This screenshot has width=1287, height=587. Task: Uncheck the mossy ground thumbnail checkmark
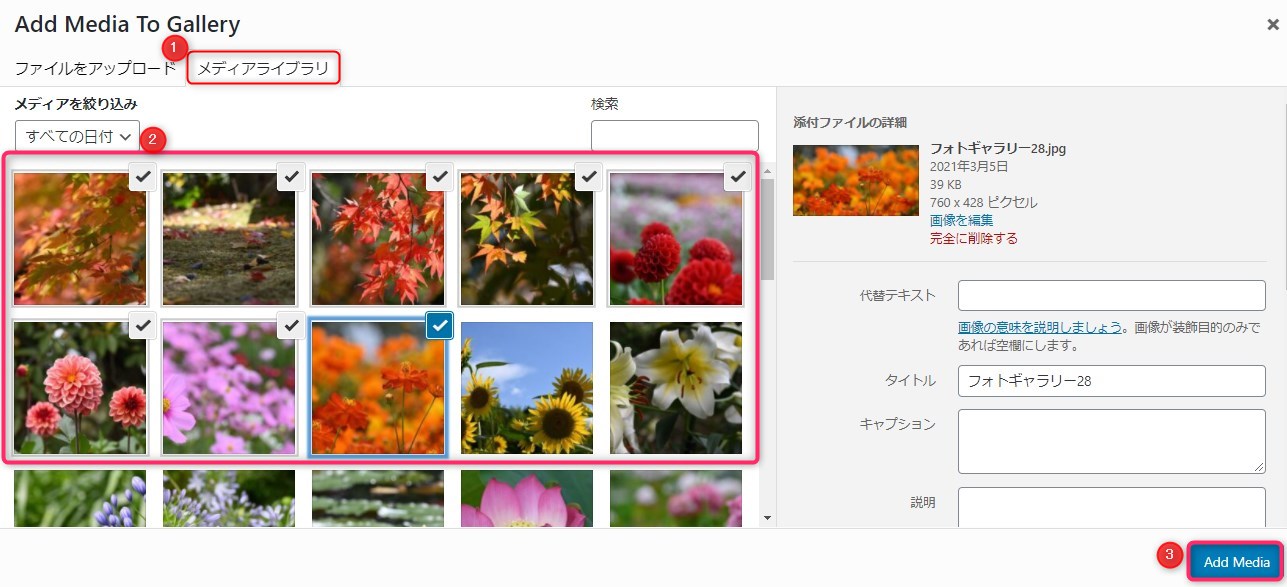tap(292, 177)
